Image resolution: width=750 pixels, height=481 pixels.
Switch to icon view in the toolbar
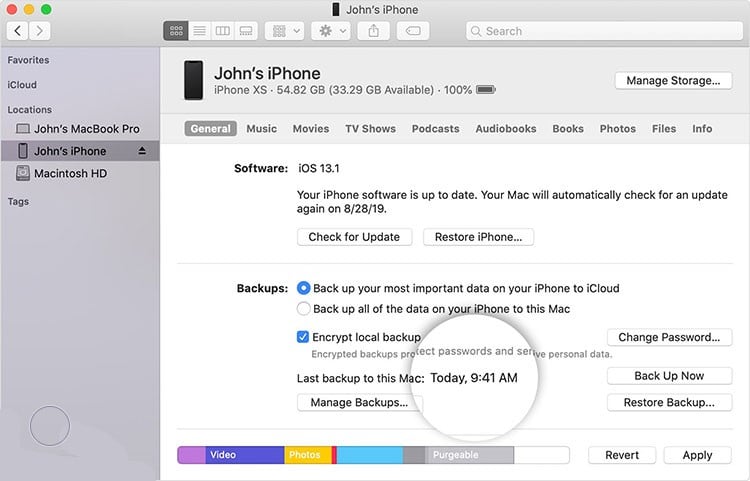point(176,31)
